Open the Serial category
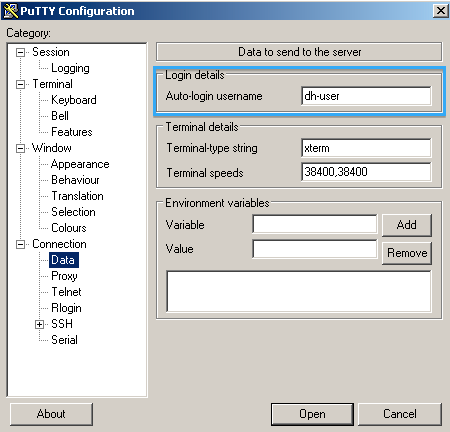The height and width of the screenshot is (432, 450). (64, 340)
